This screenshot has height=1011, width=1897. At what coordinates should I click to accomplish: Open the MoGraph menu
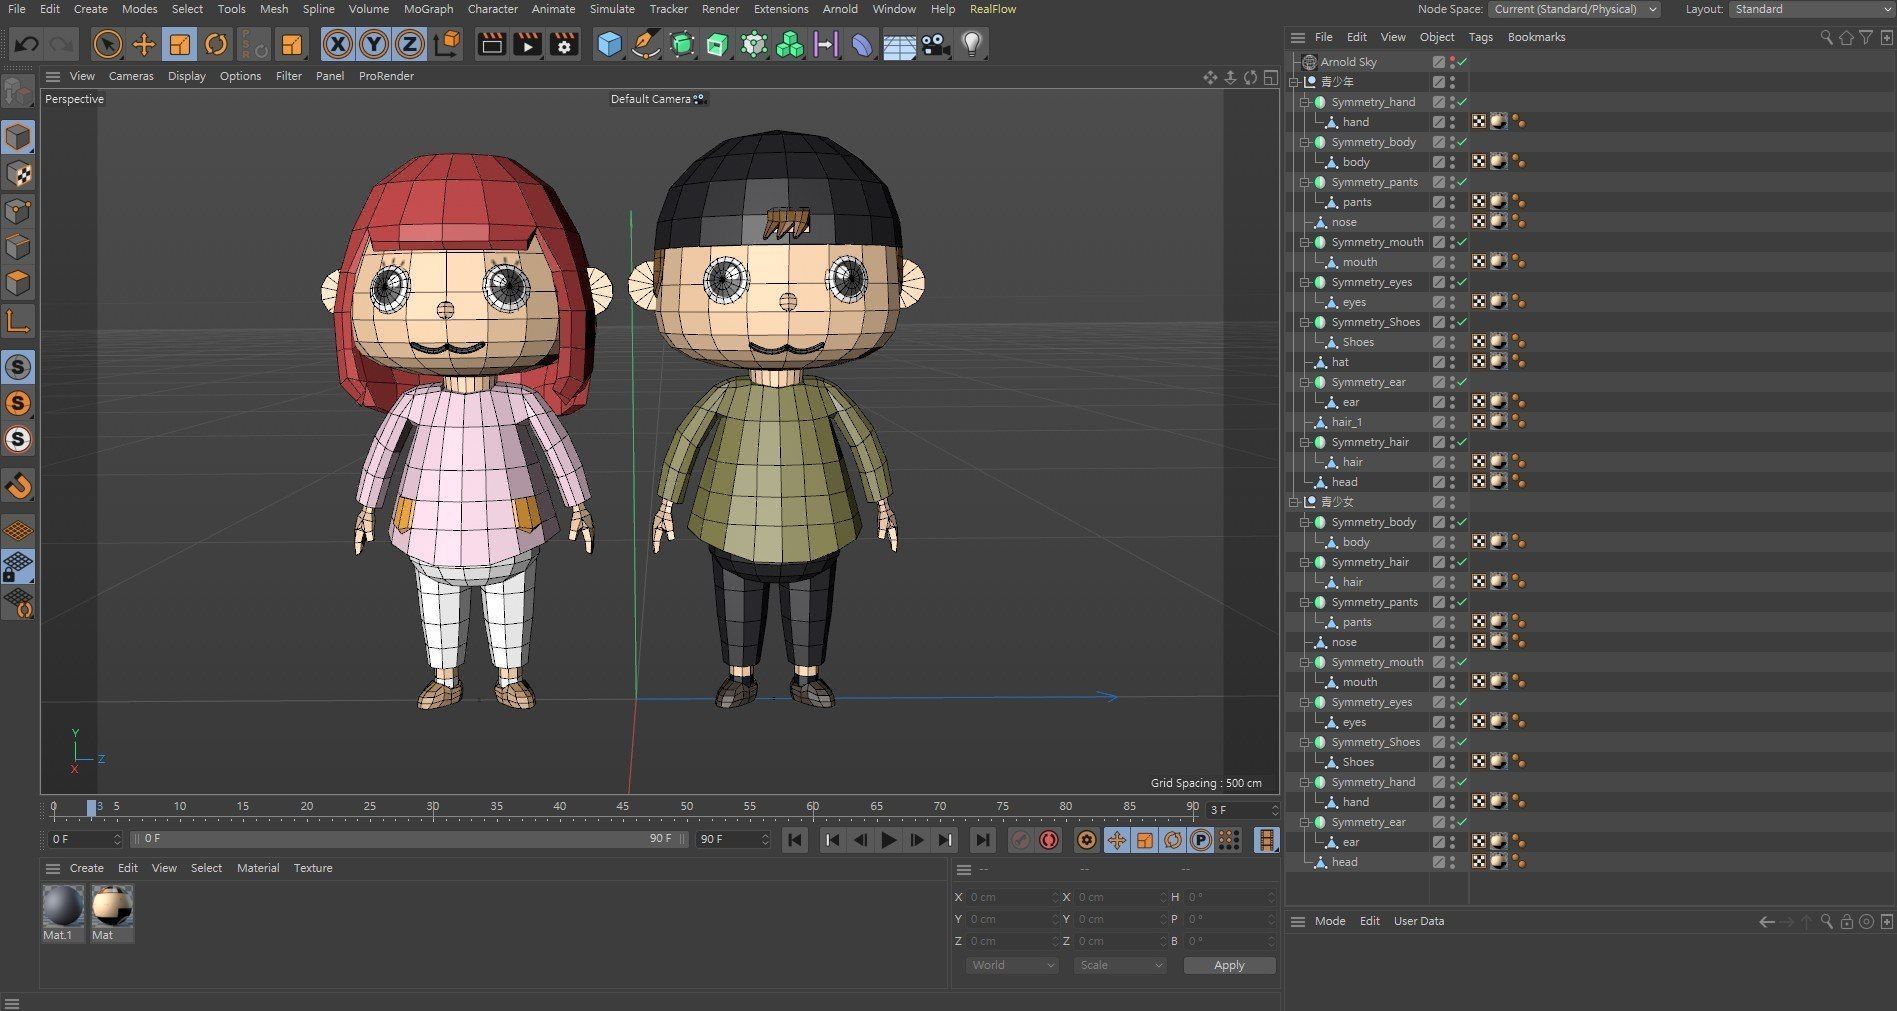click(x=428, y=9)
